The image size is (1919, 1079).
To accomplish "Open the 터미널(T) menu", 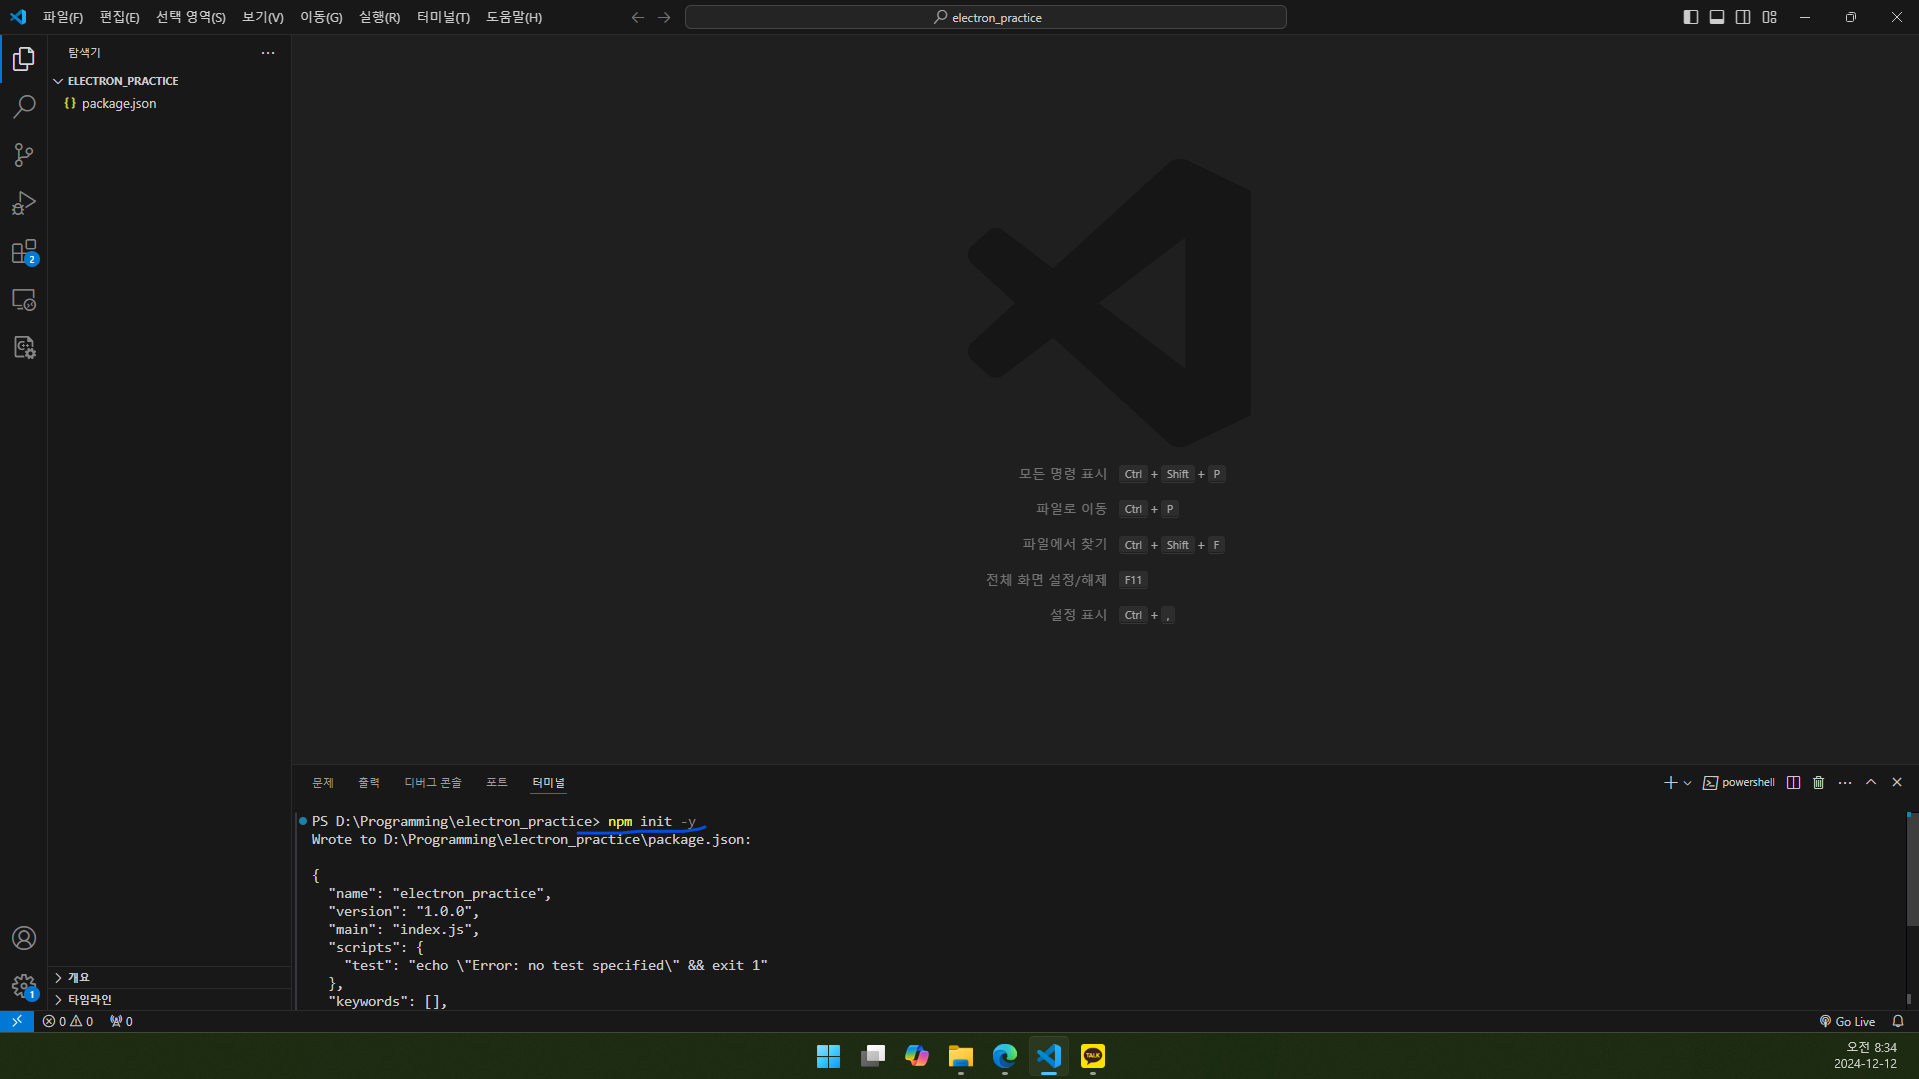I will point(444,17).
